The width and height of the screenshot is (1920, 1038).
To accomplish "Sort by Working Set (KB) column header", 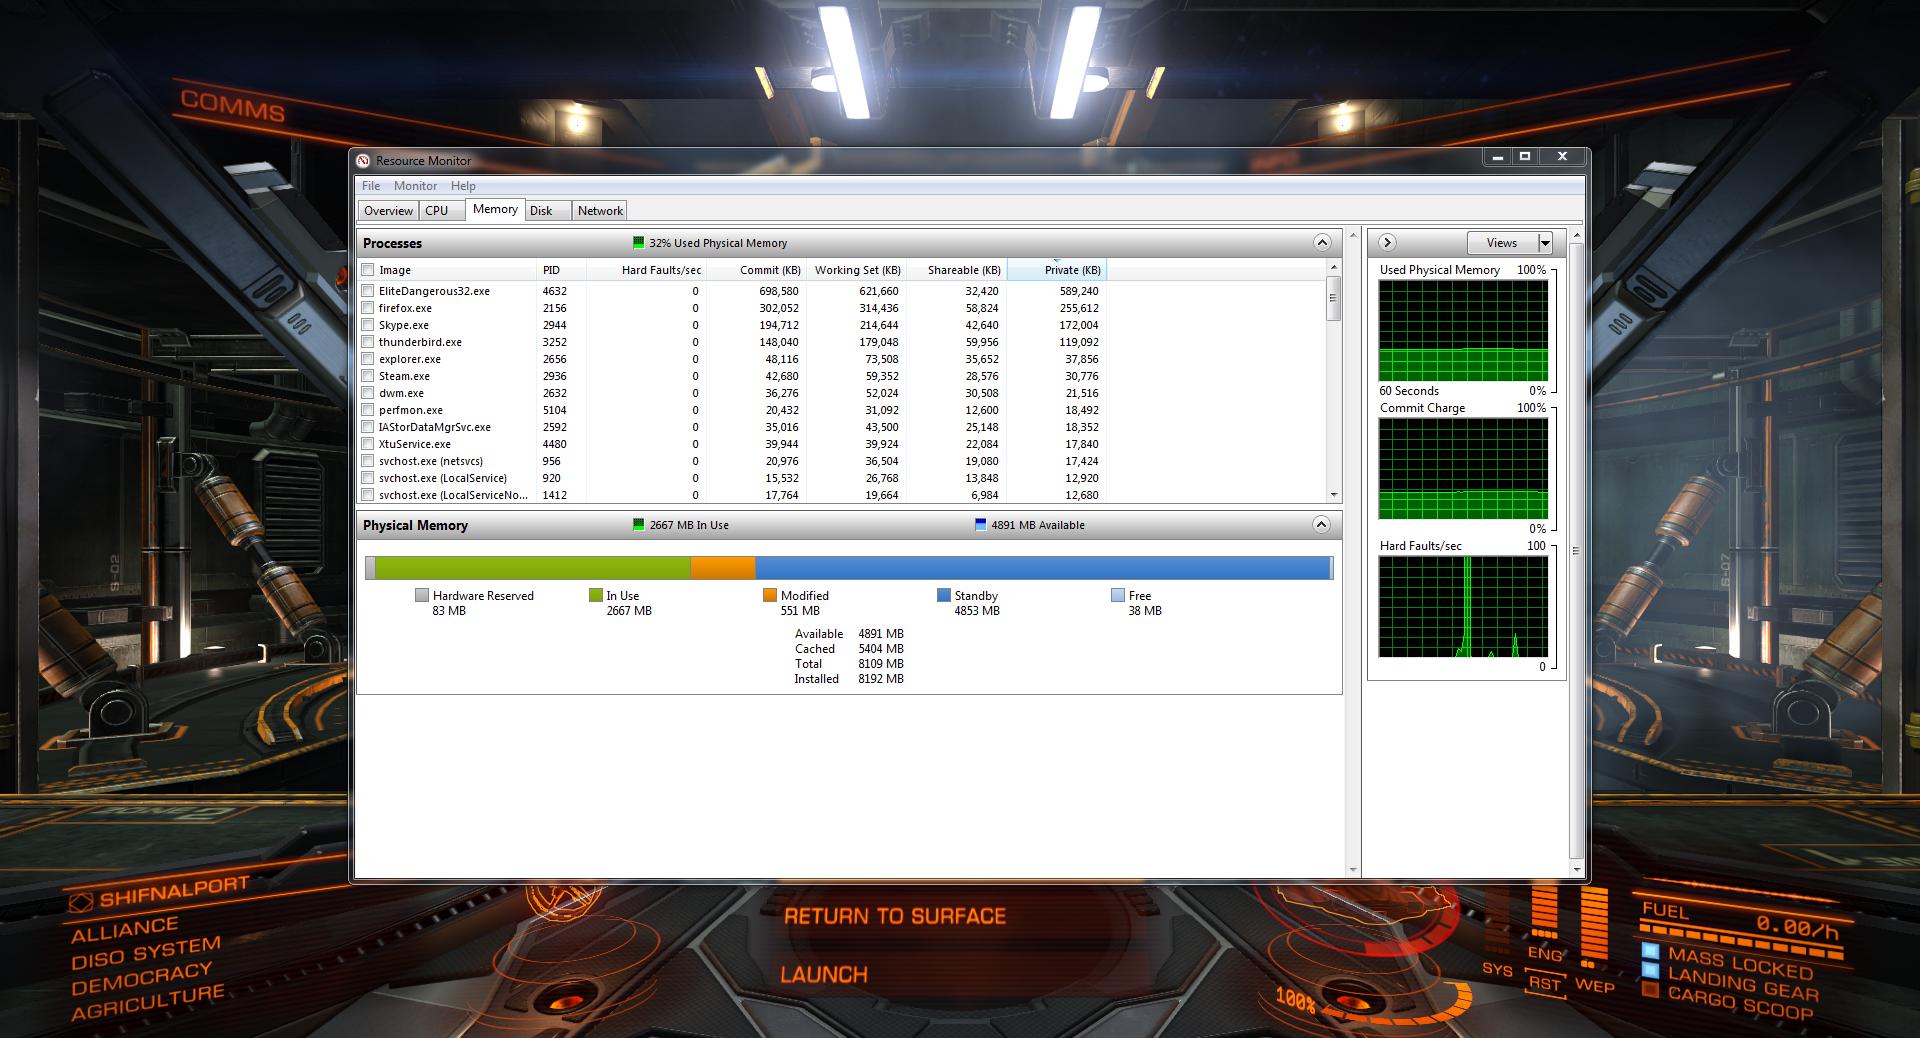I will coord(856,270).
